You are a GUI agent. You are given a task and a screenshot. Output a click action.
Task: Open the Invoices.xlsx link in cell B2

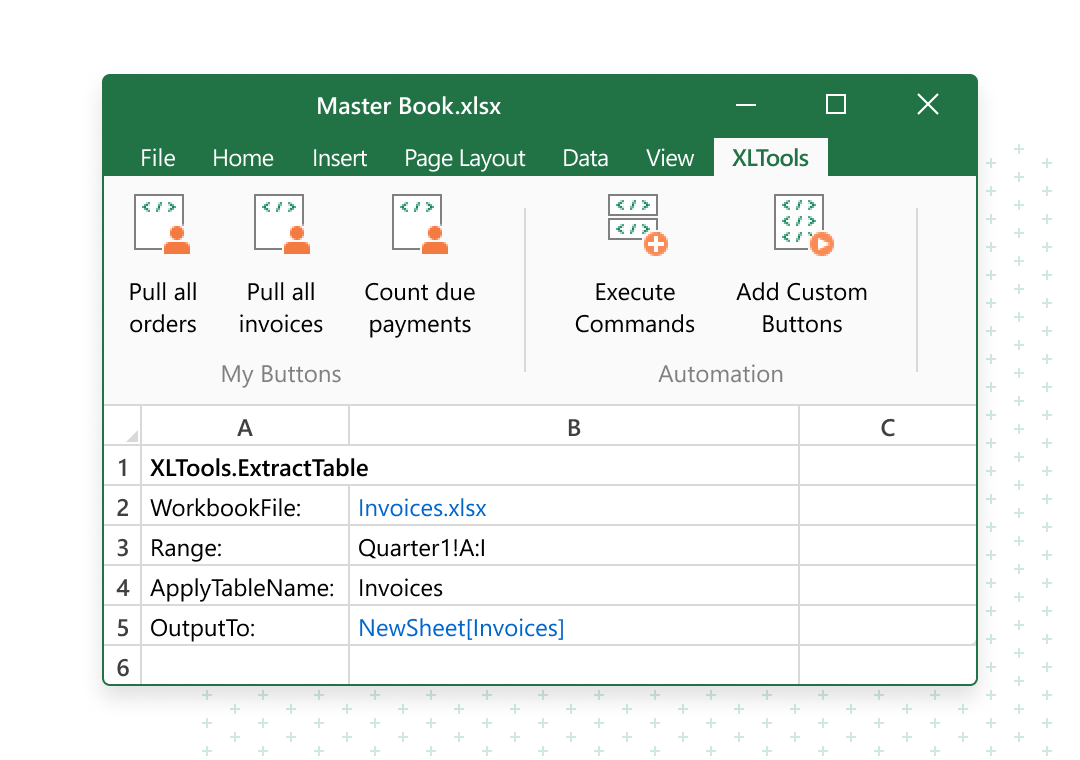tap(422, 508)
